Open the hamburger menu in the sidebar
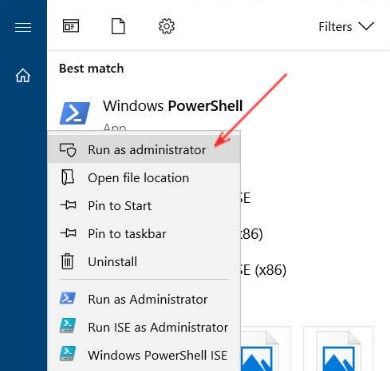This screenshot has width=390, height=371. [x=23, y=27]
